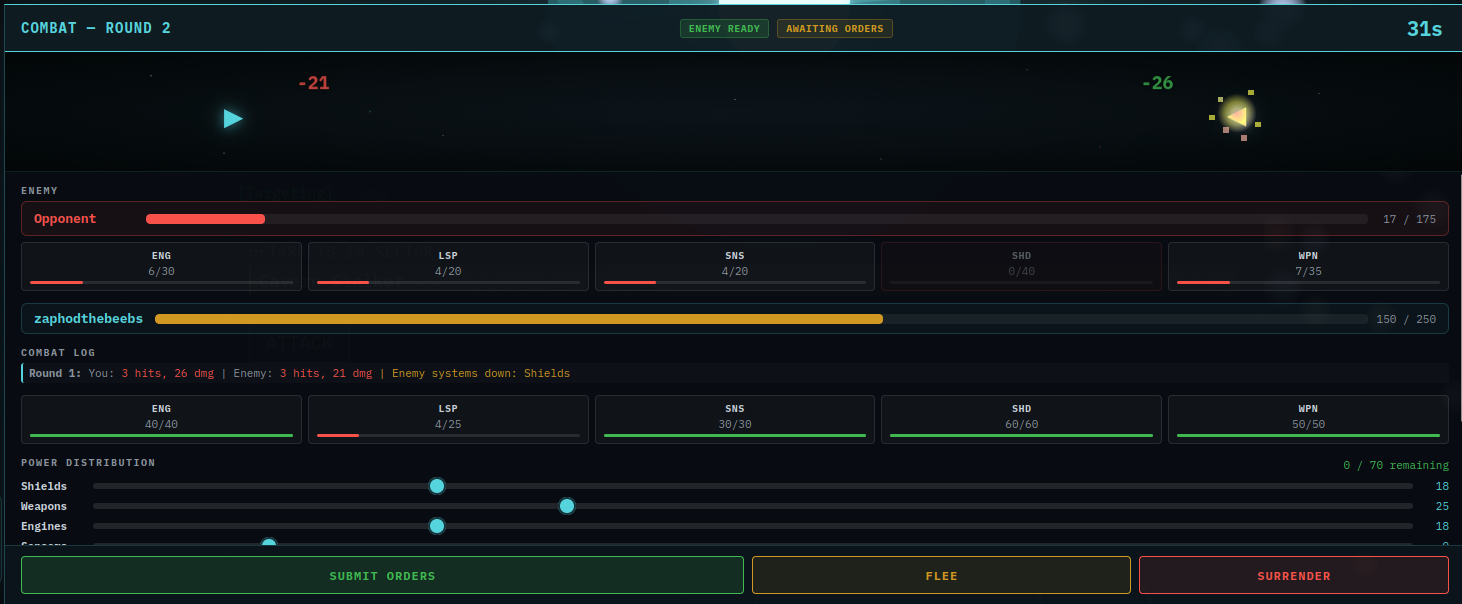Viewport: 1462px width, 604px height.
Task: Select the enemy ENG system panel
Action: pos(161,266)
